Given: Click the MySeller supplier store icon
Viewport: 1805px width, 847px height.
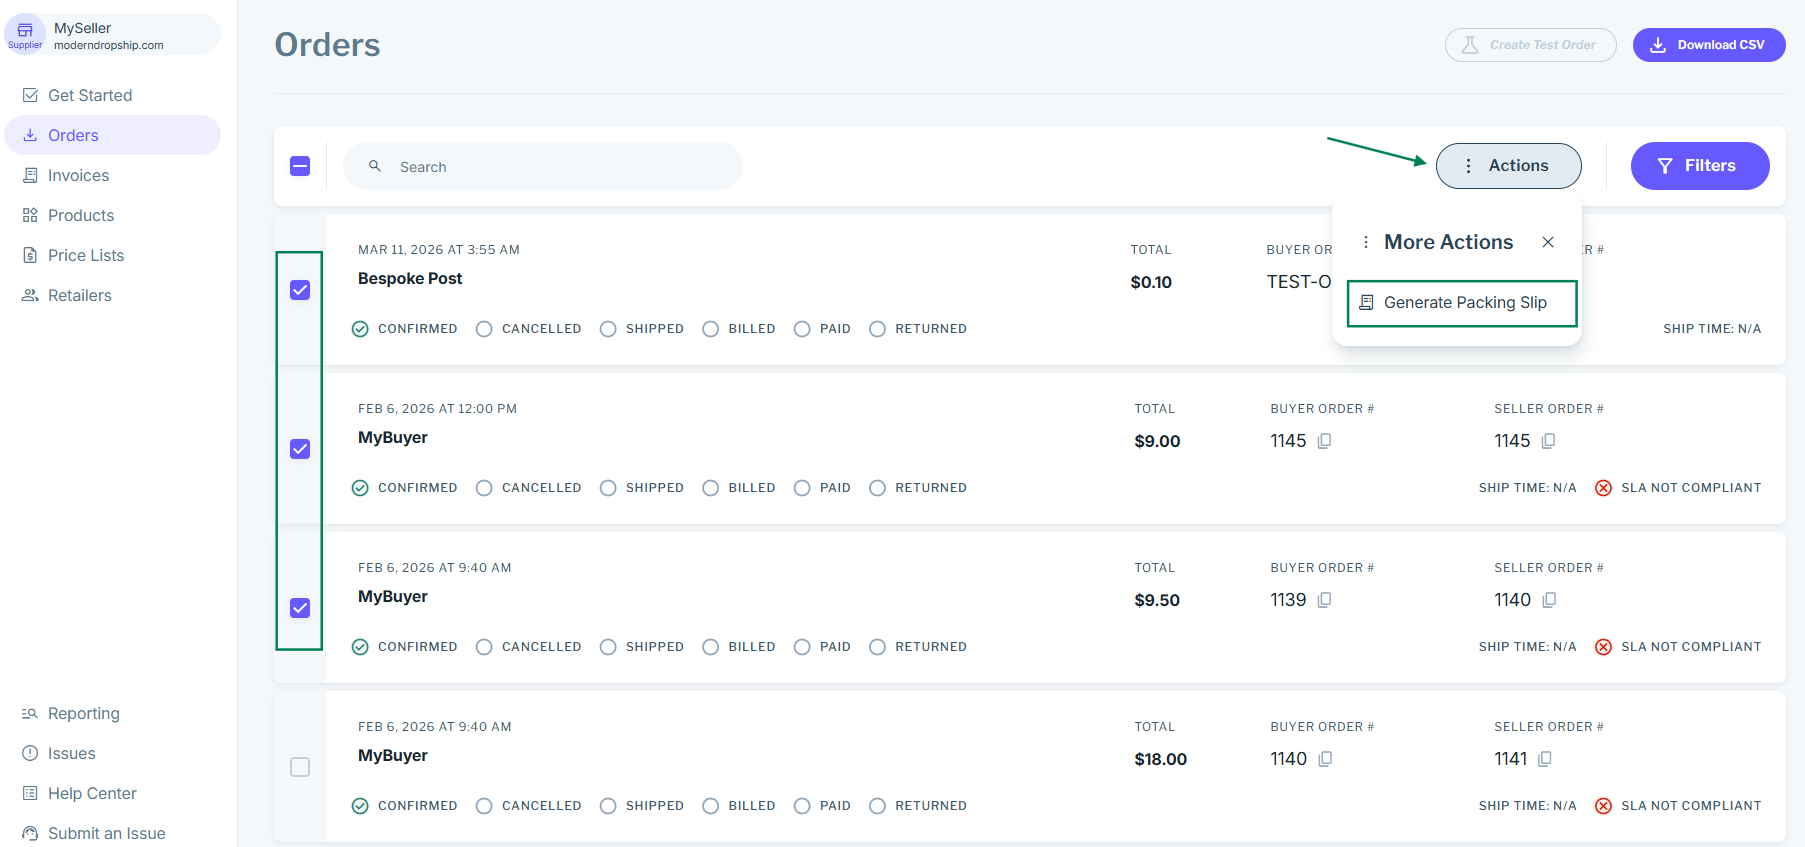Looking at the screenshot, I should (25, 31).
